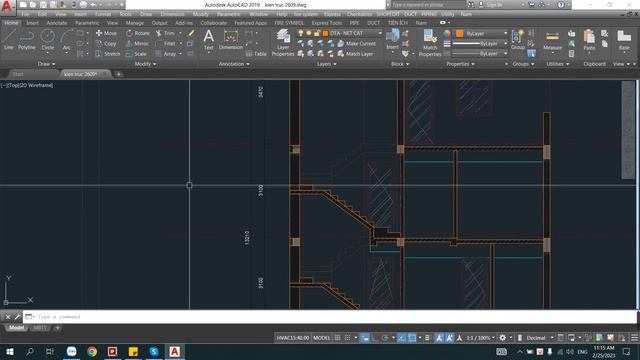Click Match Layer tool

click(355, 53)
